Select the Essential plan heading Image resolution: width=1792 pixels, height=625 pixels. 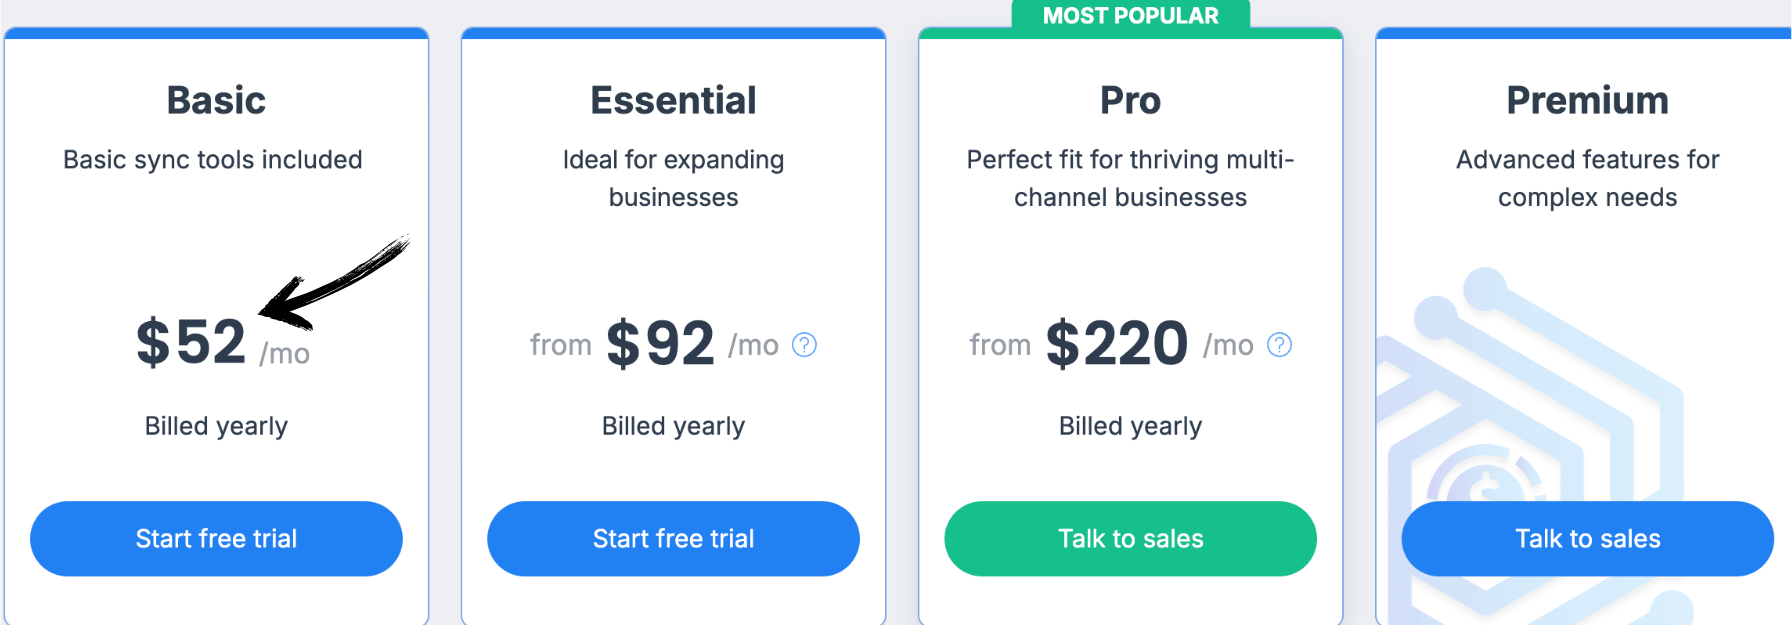[x=673, y=100]
